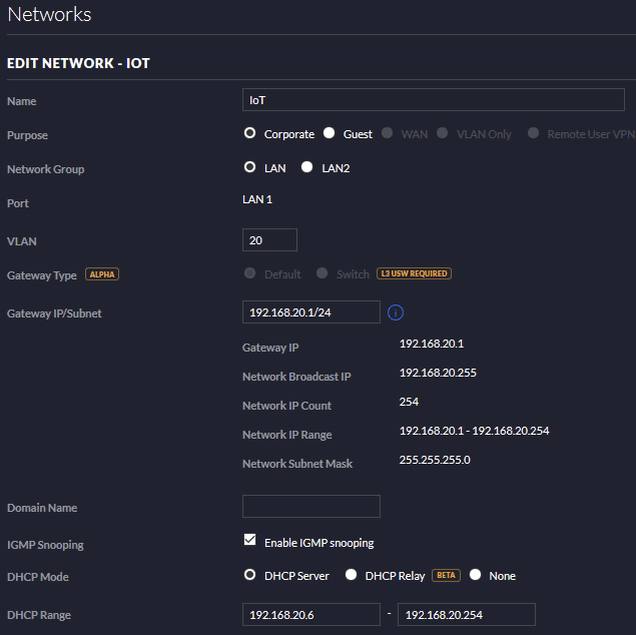The height and width of the screenshot is (635, 636).
Task: Click the Gateway IP/Subnet info icon
Action: click(x=395, y=313)
